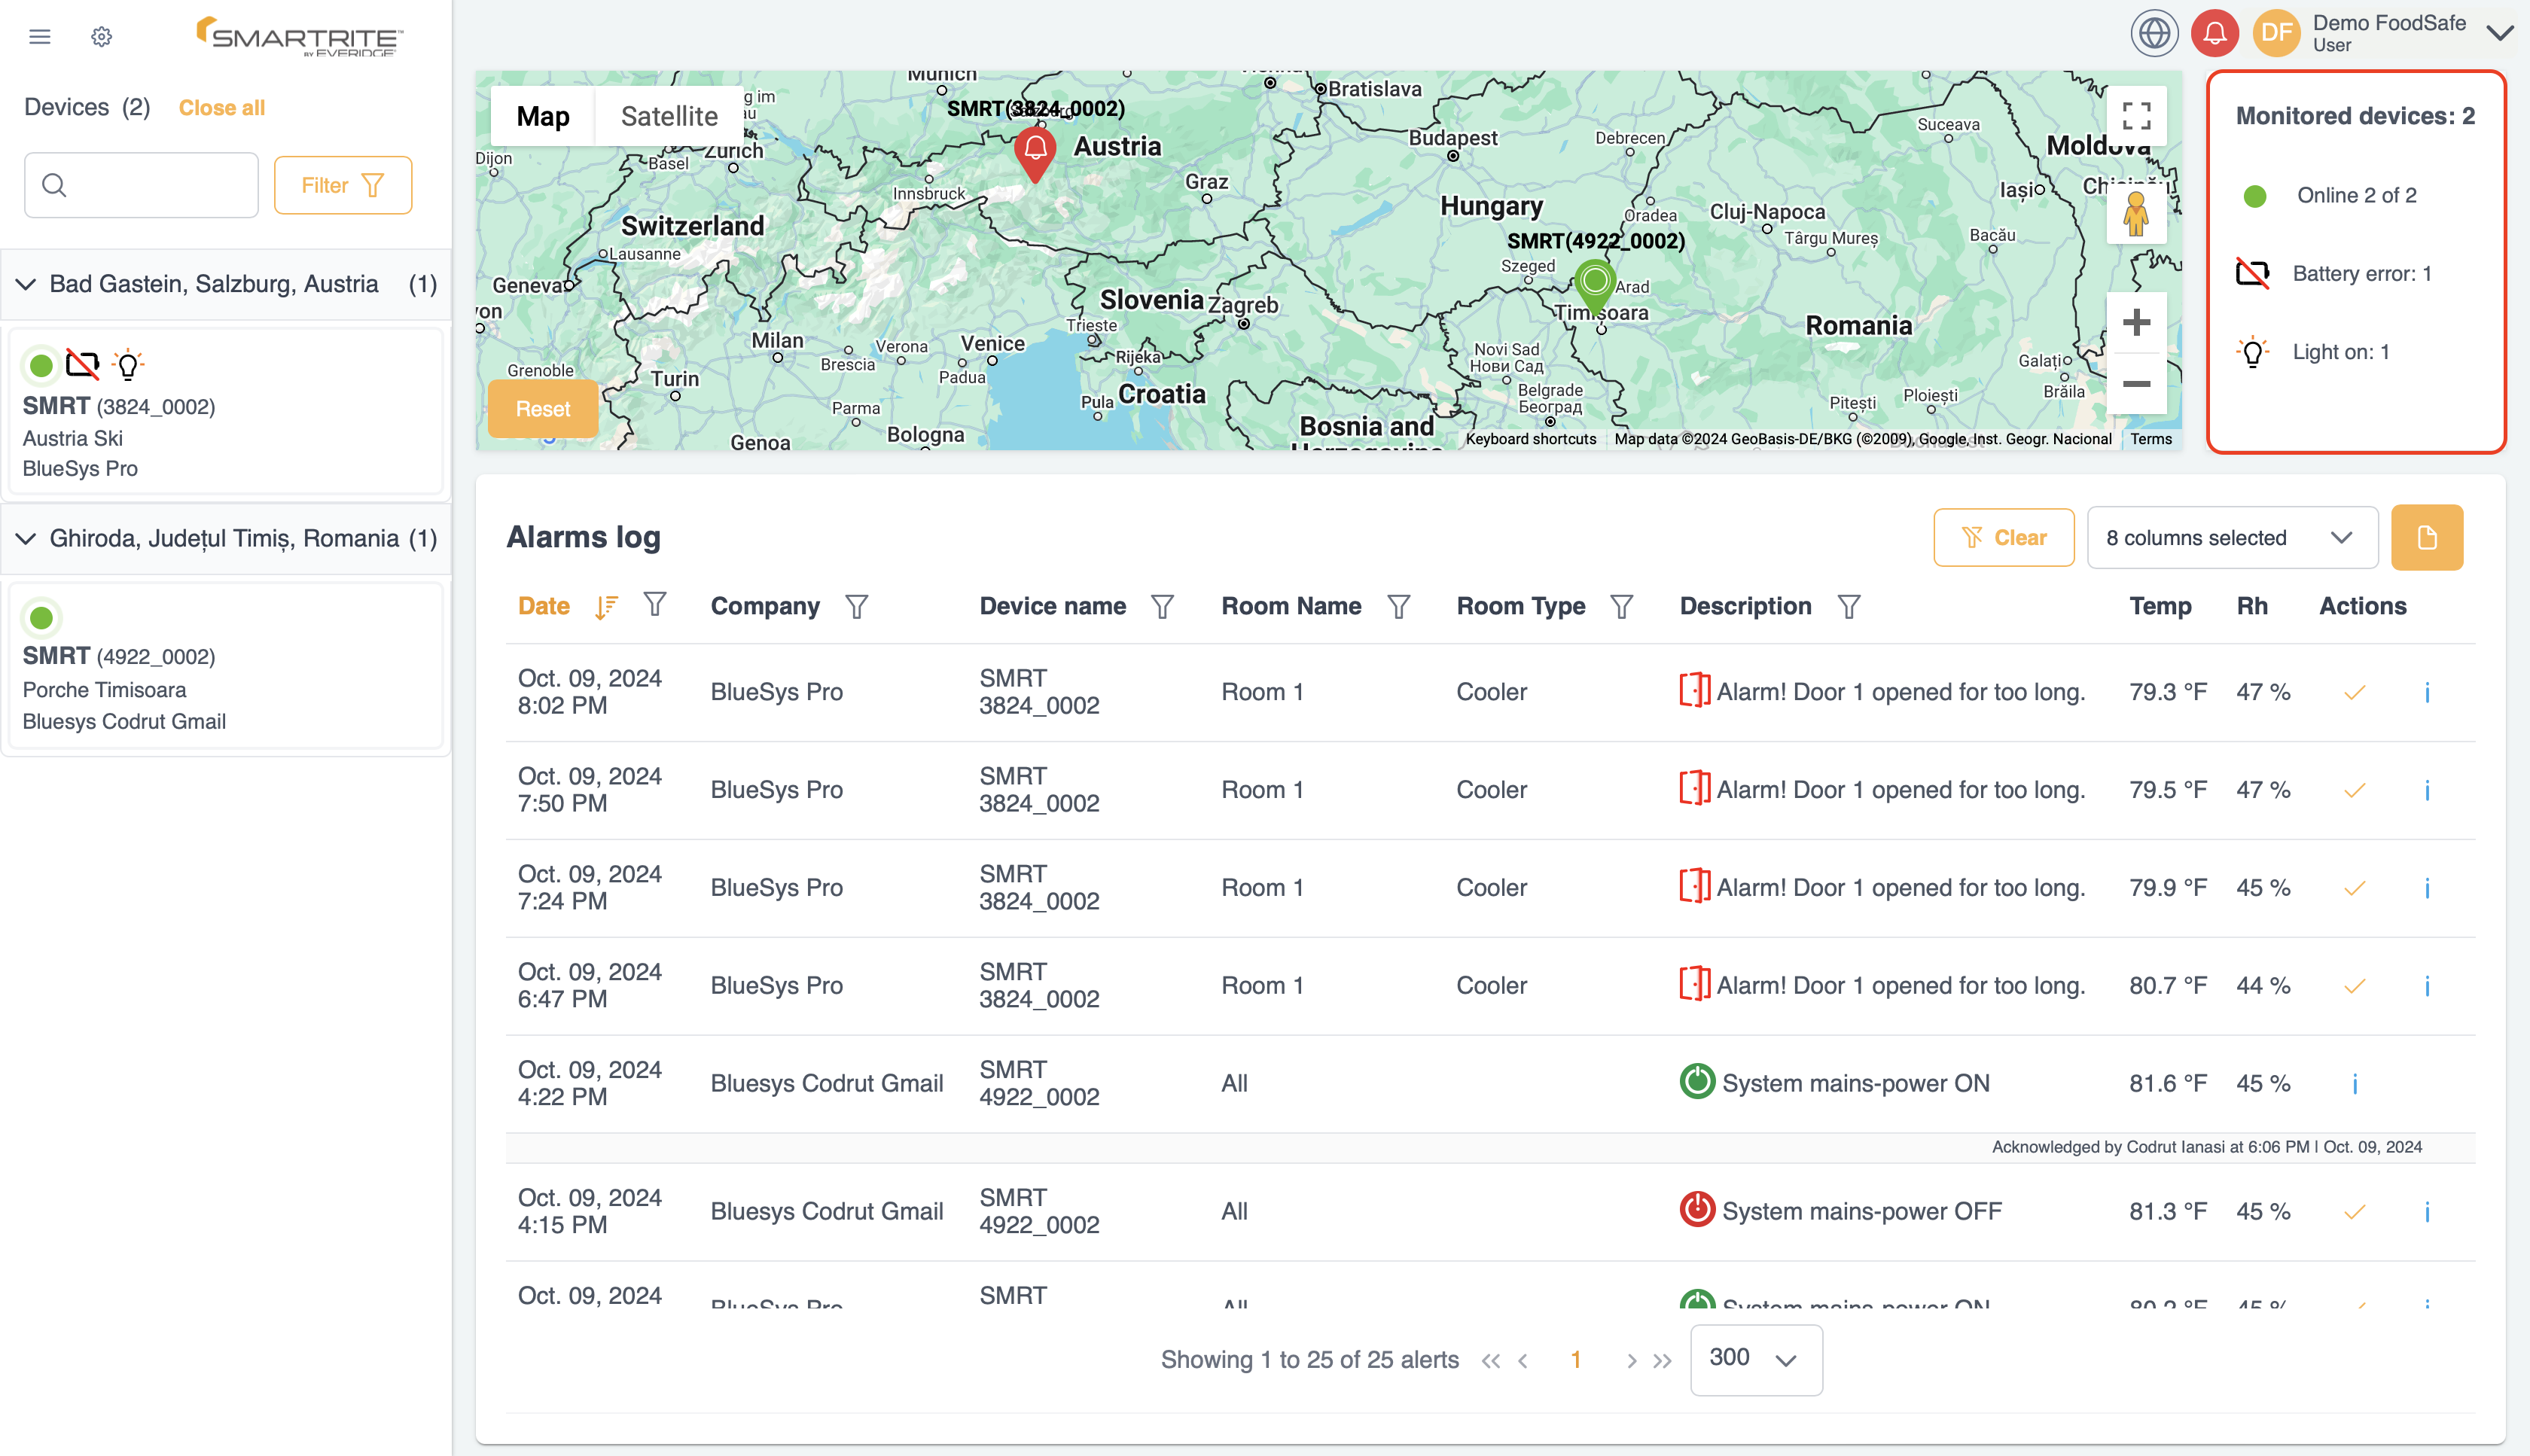Click the Street View pegman icon
This screenshot has height=1456, width=2530.
point(2136,213)
